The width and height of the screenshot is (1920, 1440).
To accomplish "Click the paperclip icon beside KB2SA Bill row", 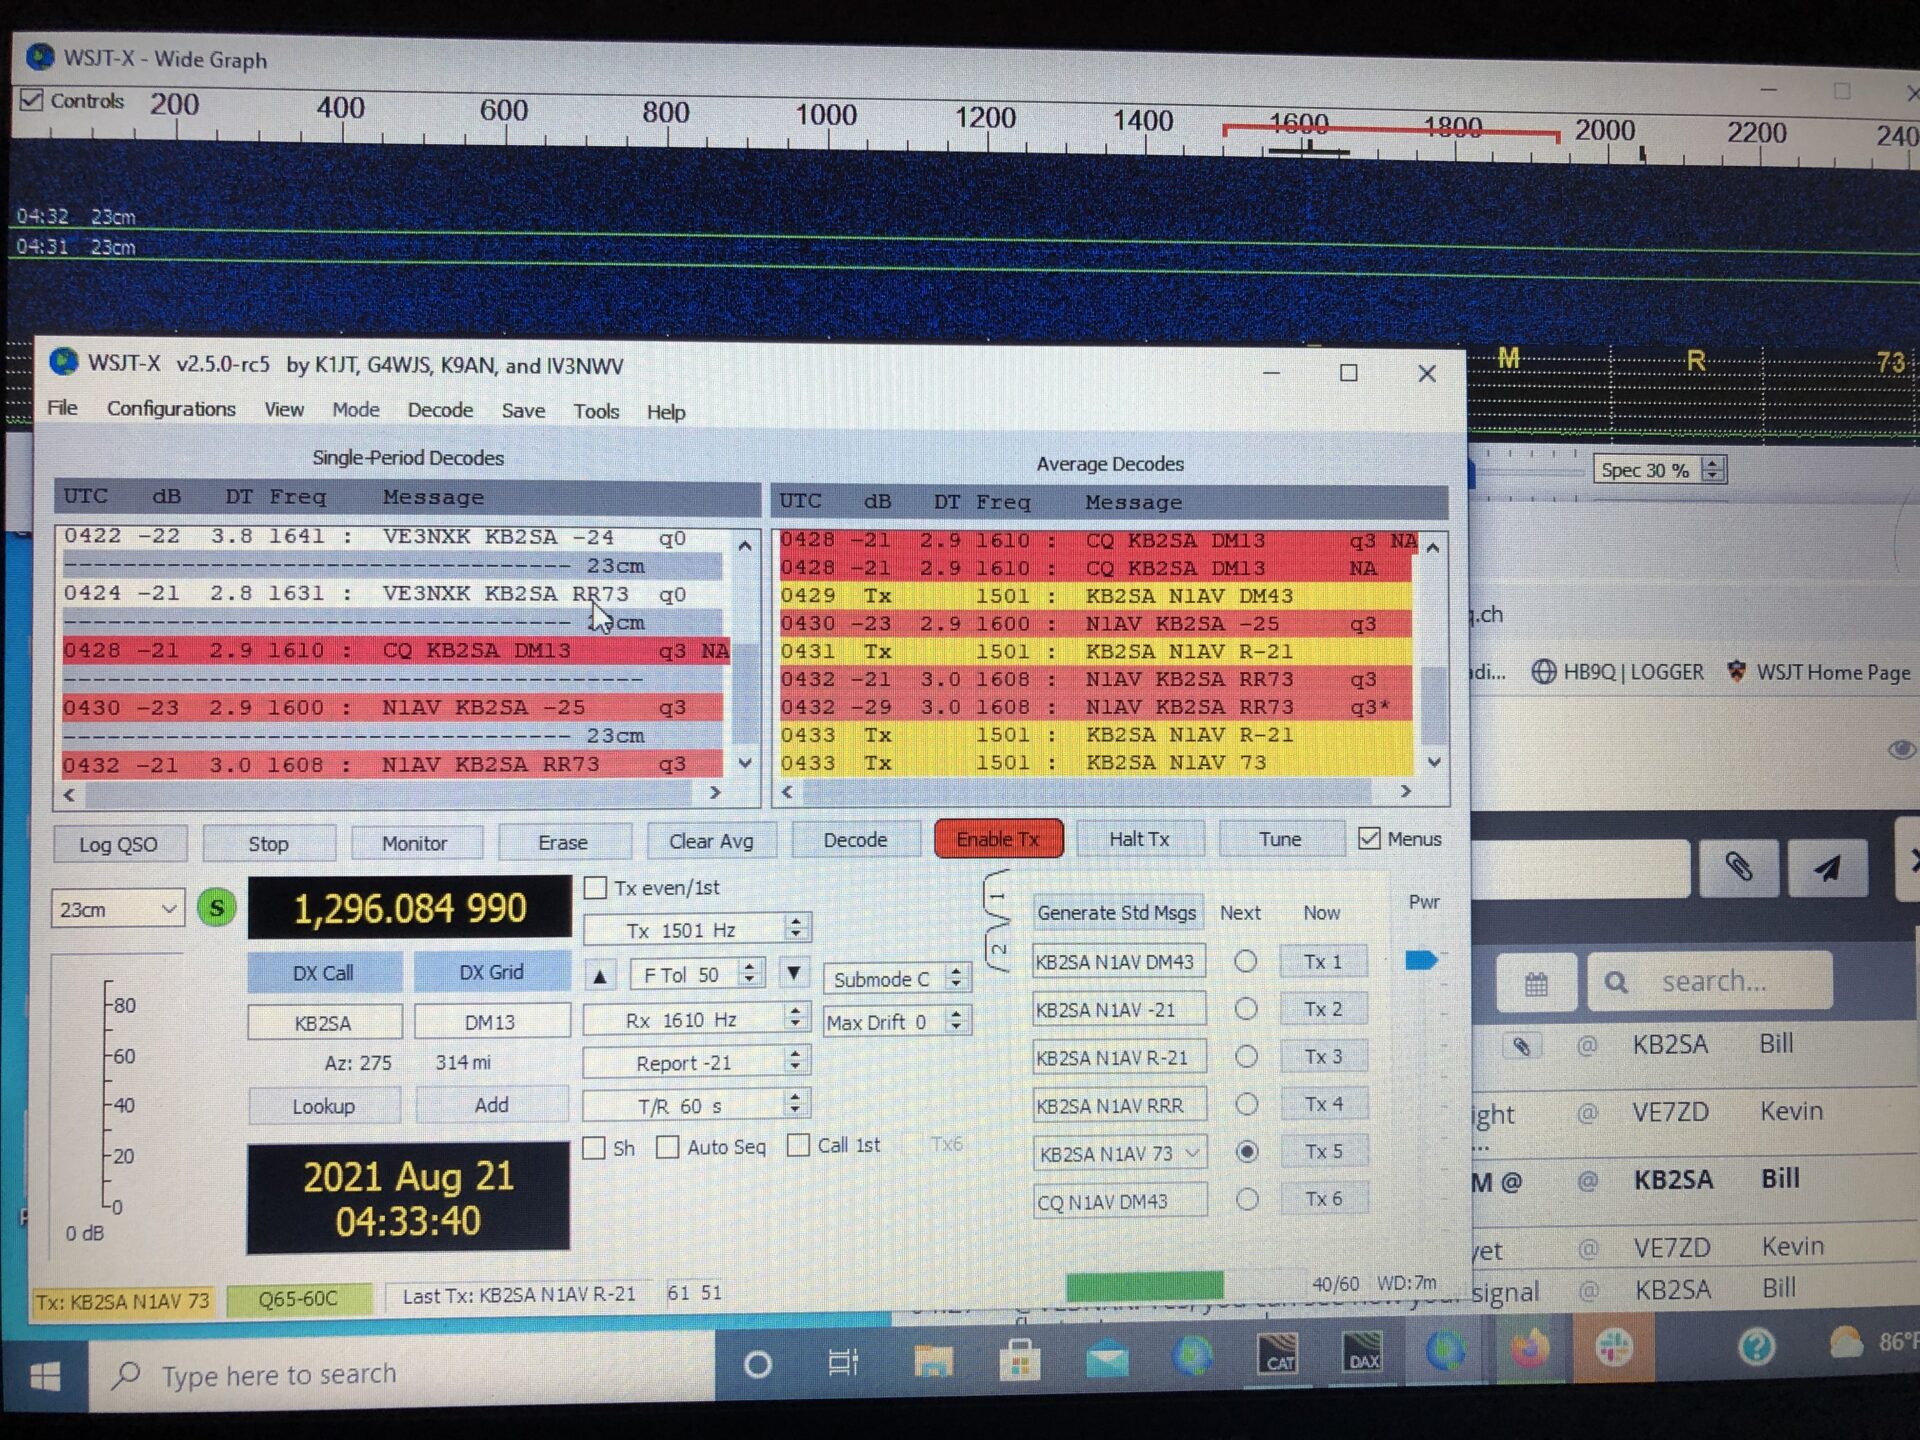I will [x=1520, y=1046].
